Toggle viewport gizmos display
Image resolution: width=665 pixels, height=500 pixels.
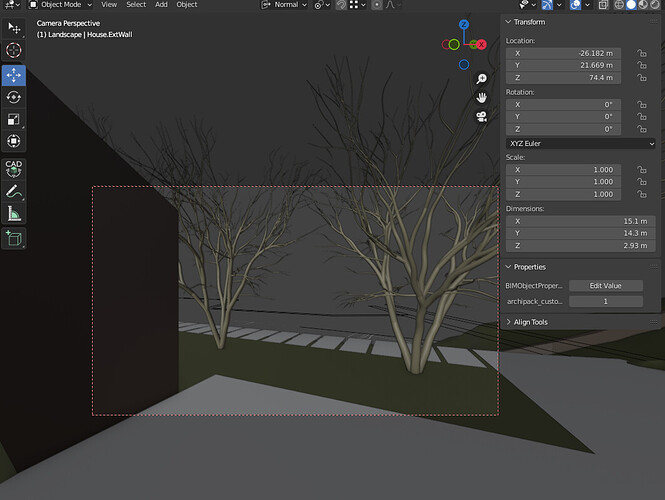coord(547,5)
